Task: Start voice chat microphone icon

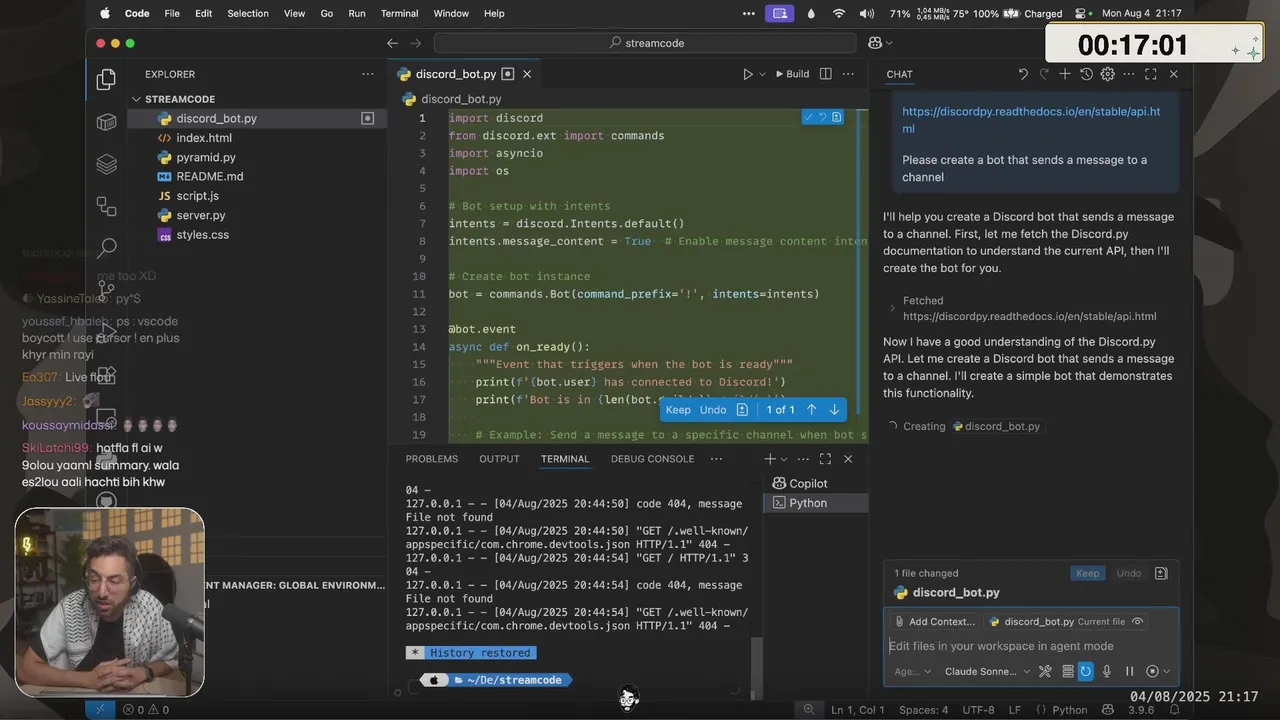Action: [1107, 672]
